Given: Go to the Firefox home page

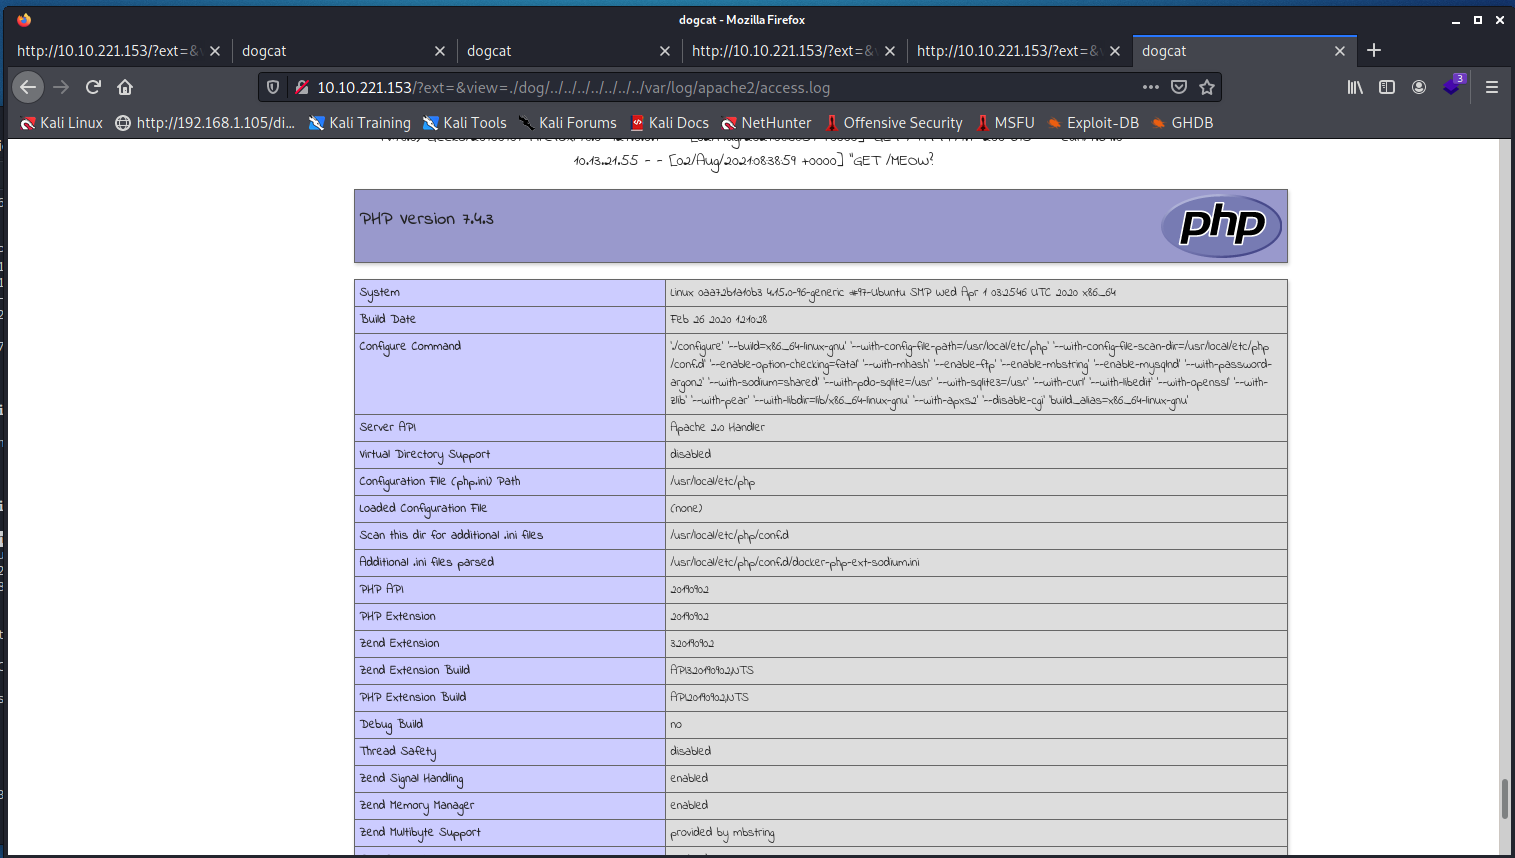Looking at the screenshot, I should click(x=125, y=87).
